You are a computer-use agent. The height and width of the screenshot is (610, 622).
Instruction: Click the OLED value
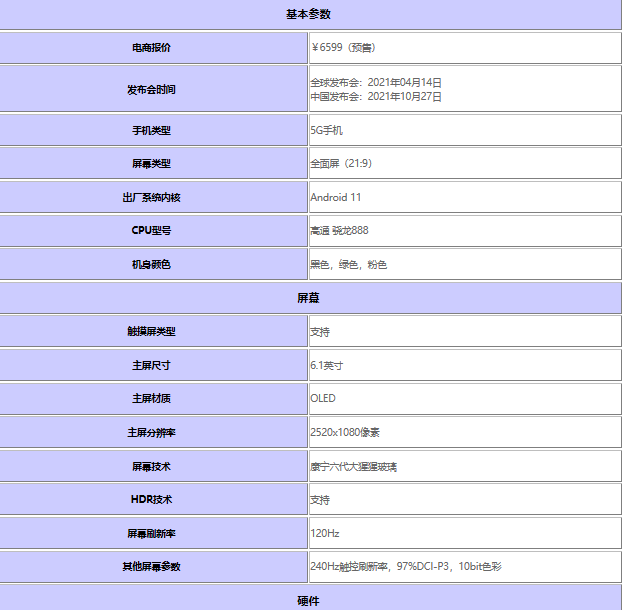click(323, 398)
